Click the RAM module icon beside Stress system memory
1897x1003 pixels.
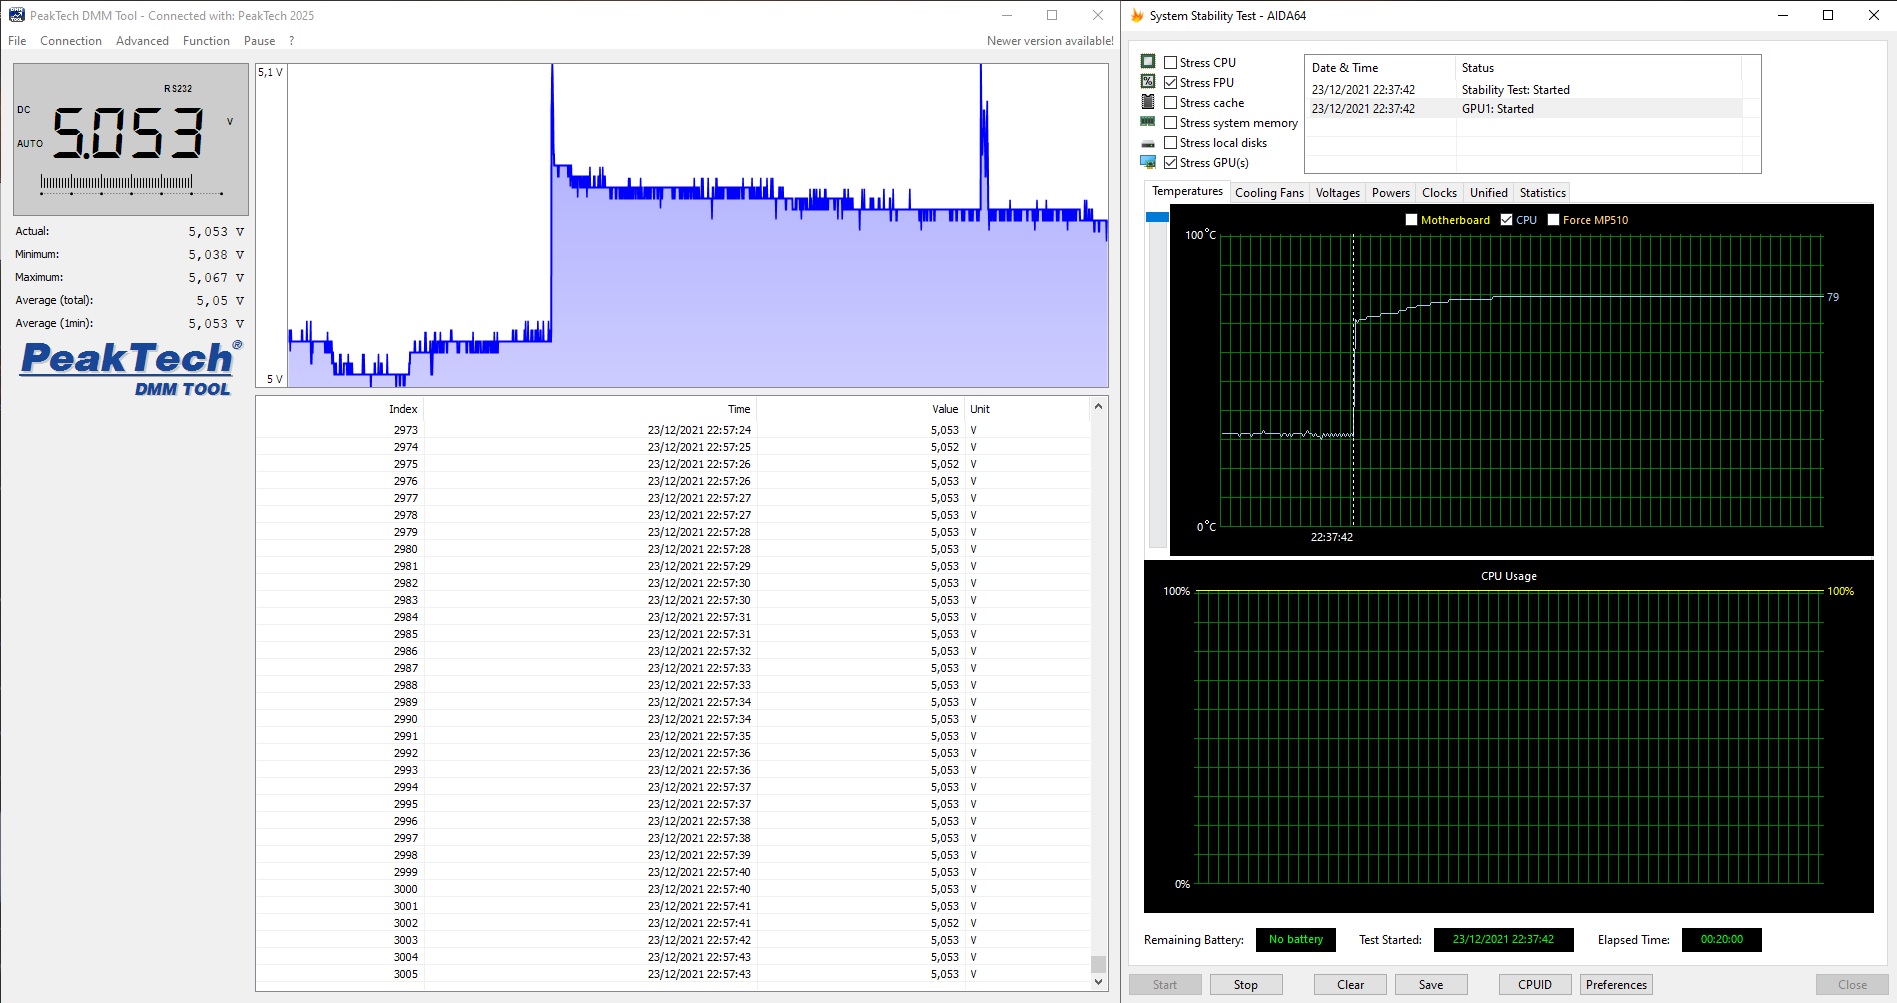click(1148, 122)
